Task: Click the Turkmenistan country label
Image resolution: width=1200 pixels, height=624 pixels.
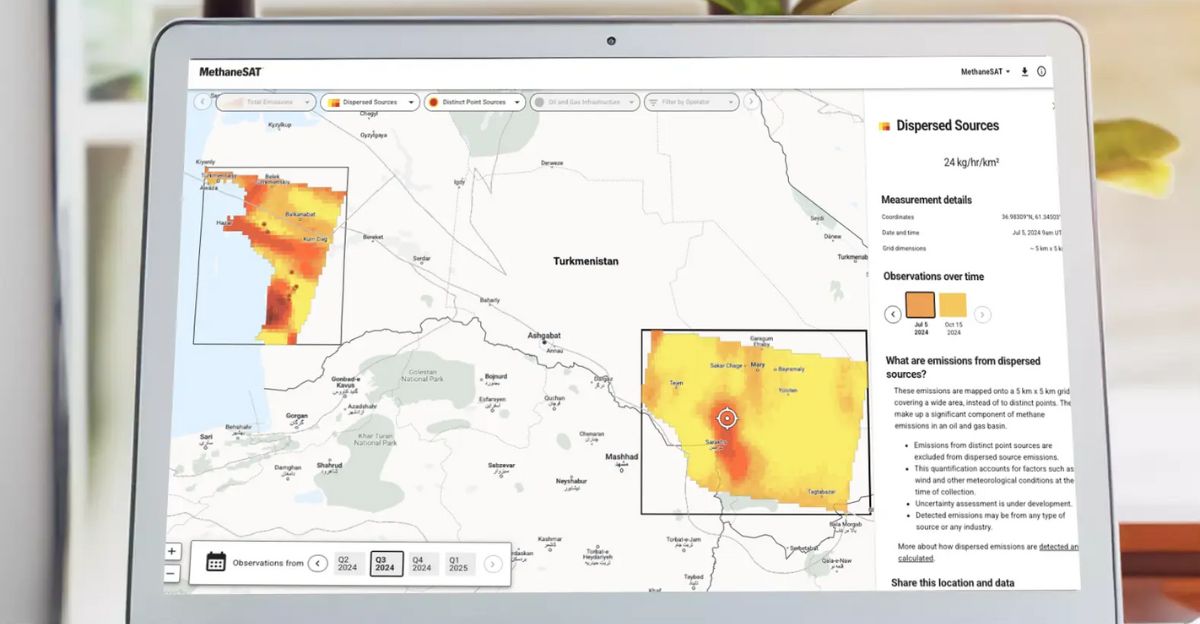Action: [586, 261]
